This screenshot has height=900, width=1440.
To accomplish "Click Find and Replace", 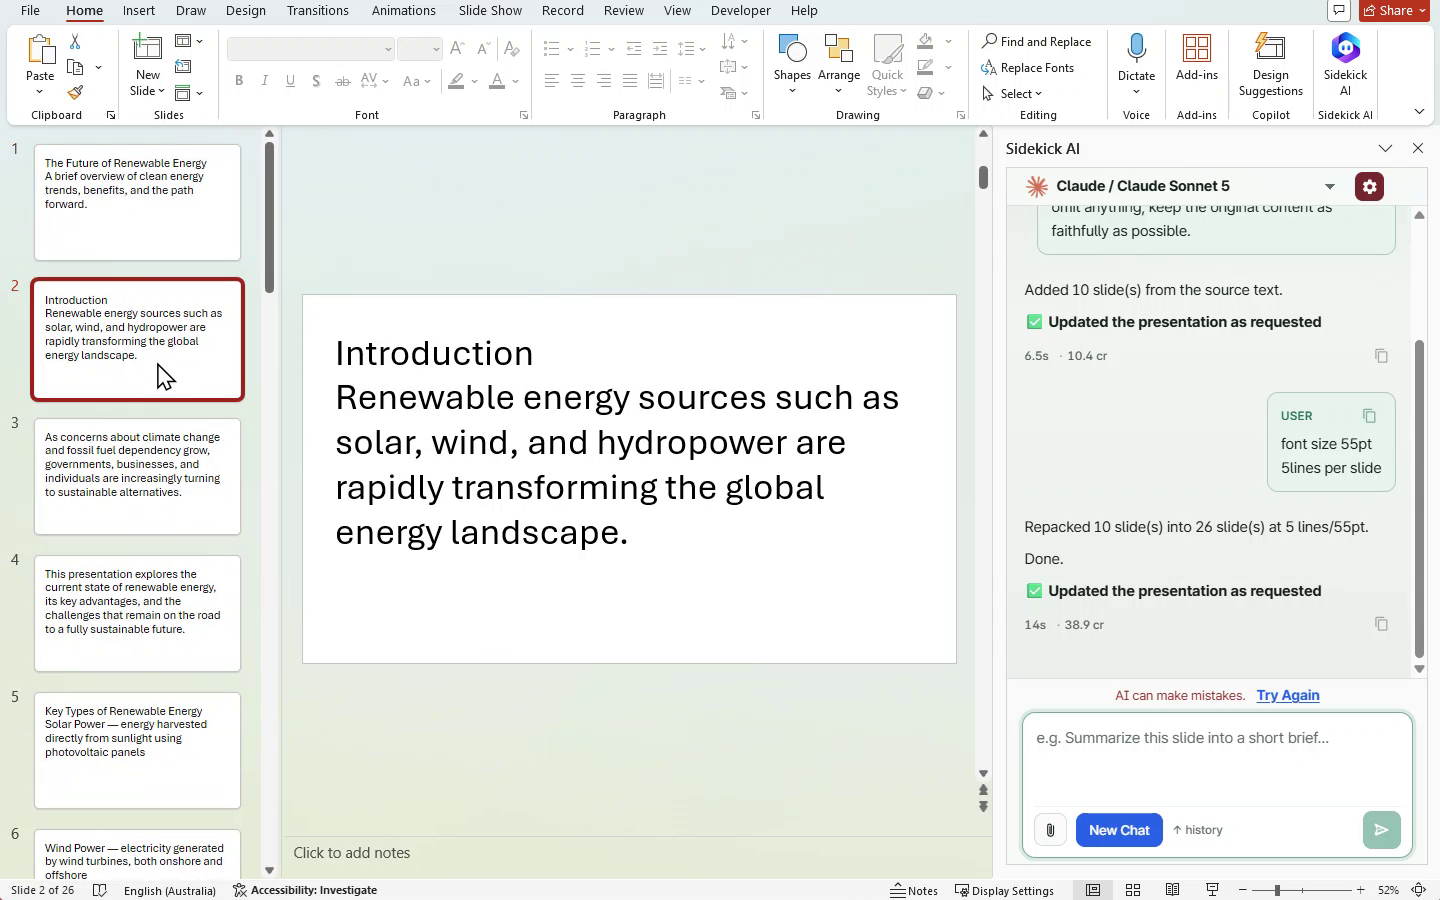I will click(x=1036, y=42).
